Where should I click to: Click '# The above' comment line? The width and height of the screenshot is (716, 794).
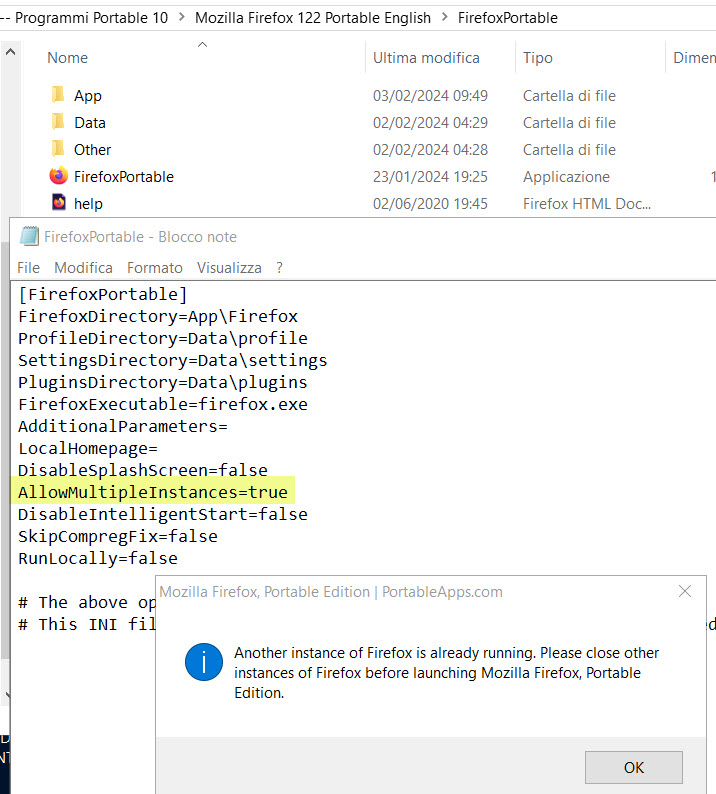tap(87, 603)
